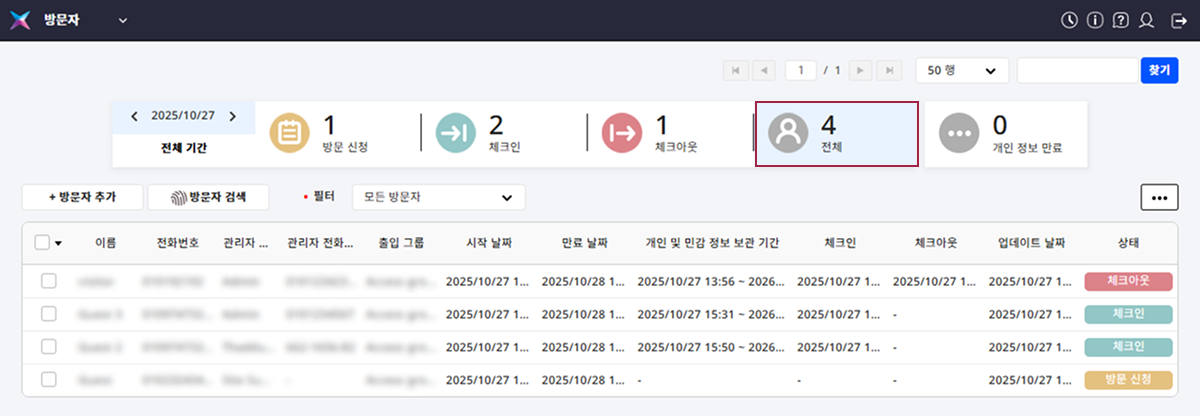The width and height of the screenshot is (1200, 416).
Task: Click the logout icon
Action: pos(1178,20)
